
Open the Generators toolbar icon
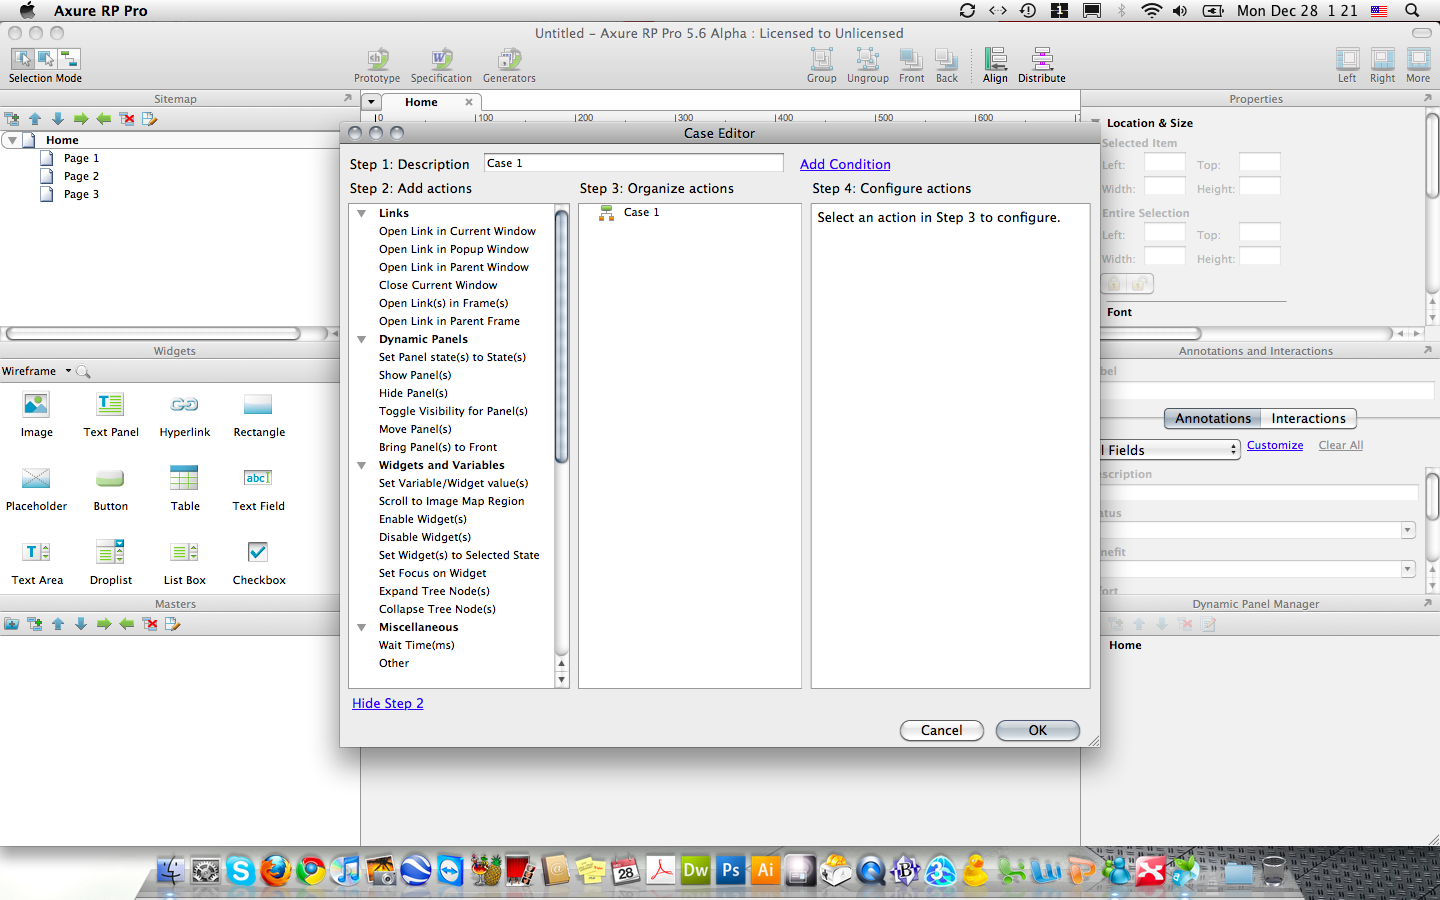click(x=509, y=60)
